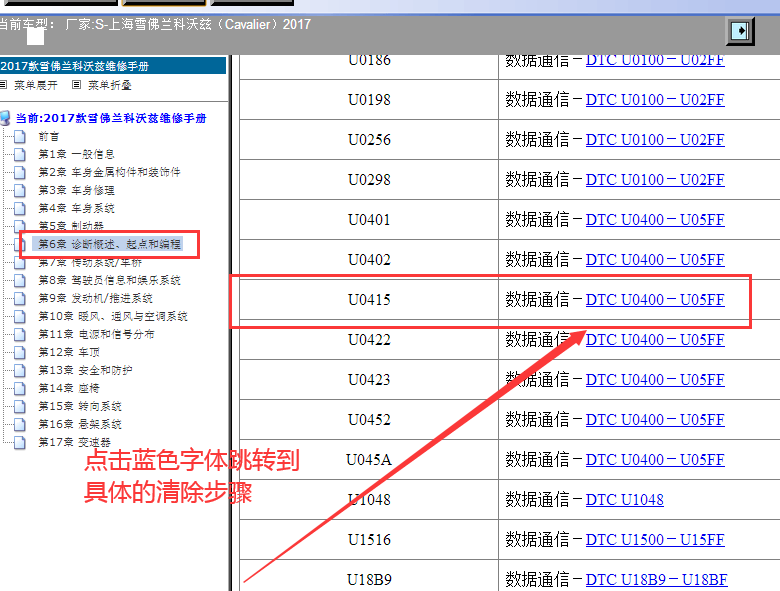Click the U0423 code cell
Image resolution: width=780 pixels, height=591 pixels.
click(x=369, y=380)
